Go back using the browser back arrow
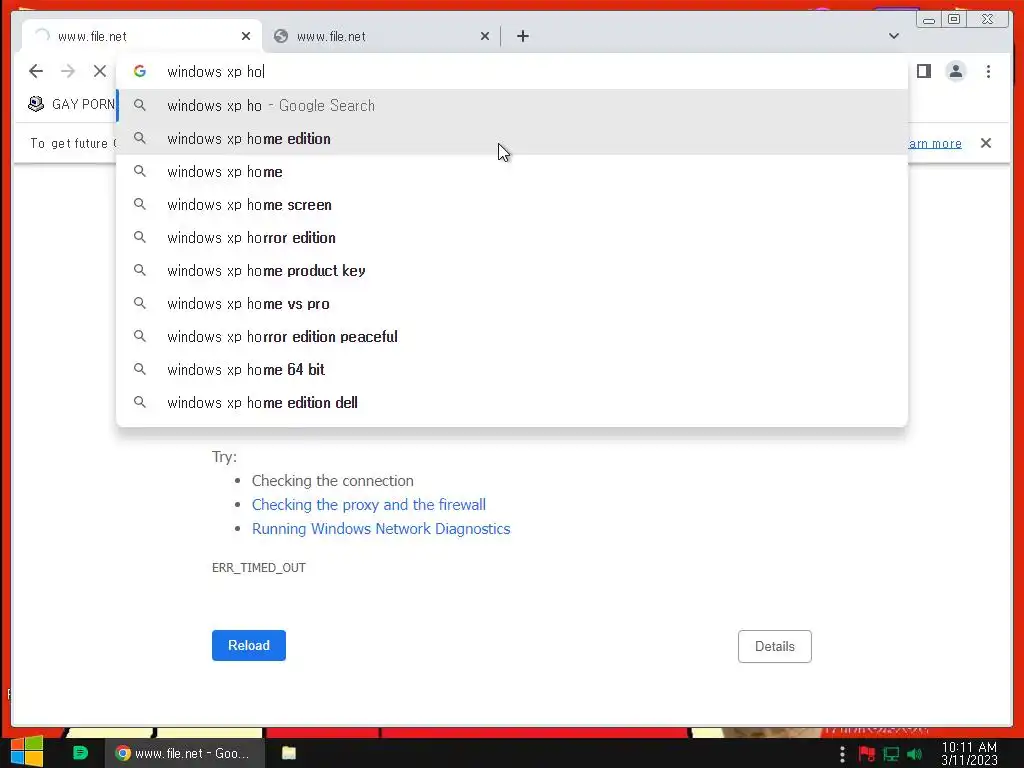The height and width of the screenshot is (768, 1024). (x=36, y=71)
